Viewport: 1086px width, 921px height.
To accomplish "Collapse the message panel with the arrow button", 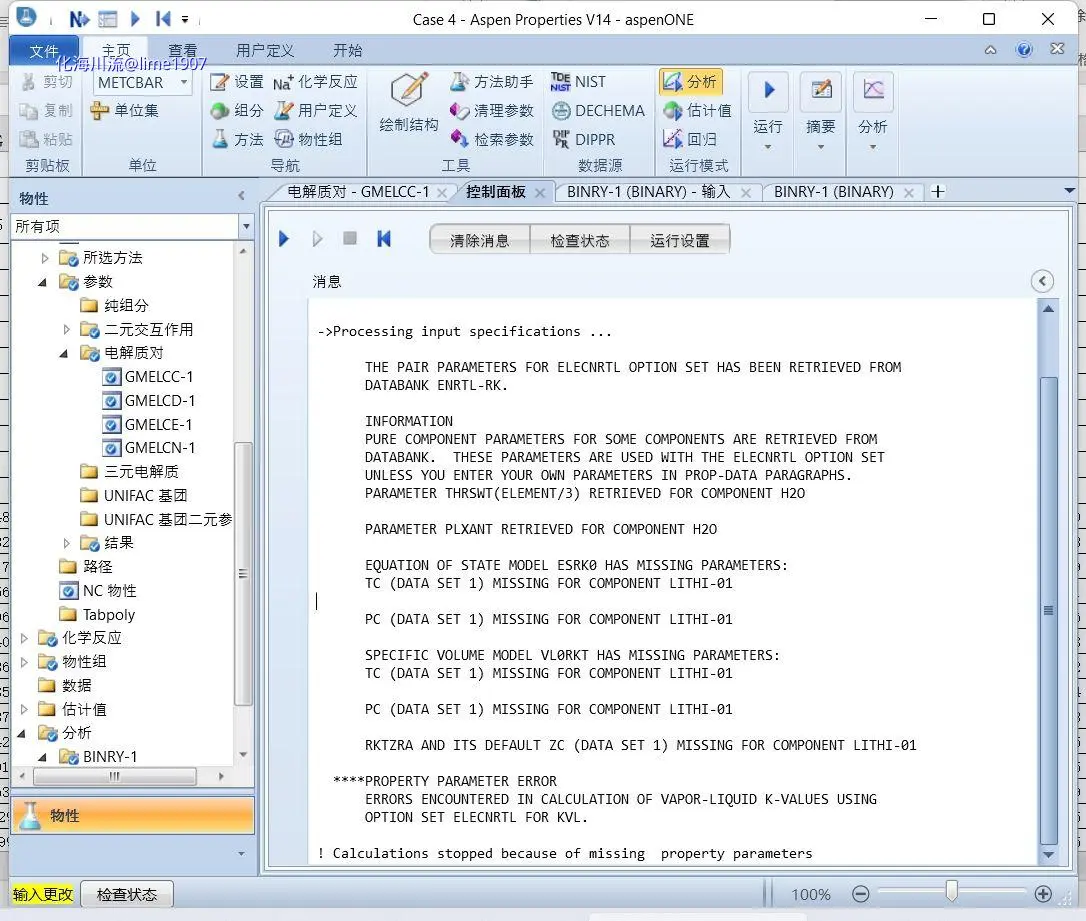I will pyautogui.click(x=1042, y=281).
